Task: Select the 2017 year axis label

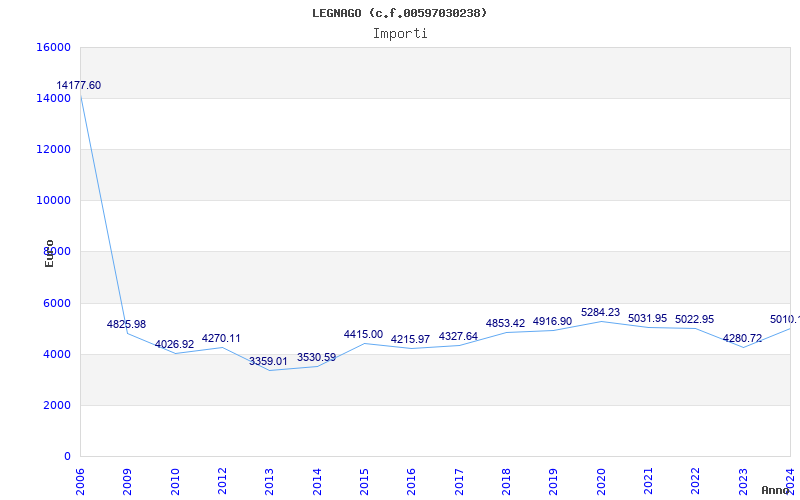Action: 459,482
